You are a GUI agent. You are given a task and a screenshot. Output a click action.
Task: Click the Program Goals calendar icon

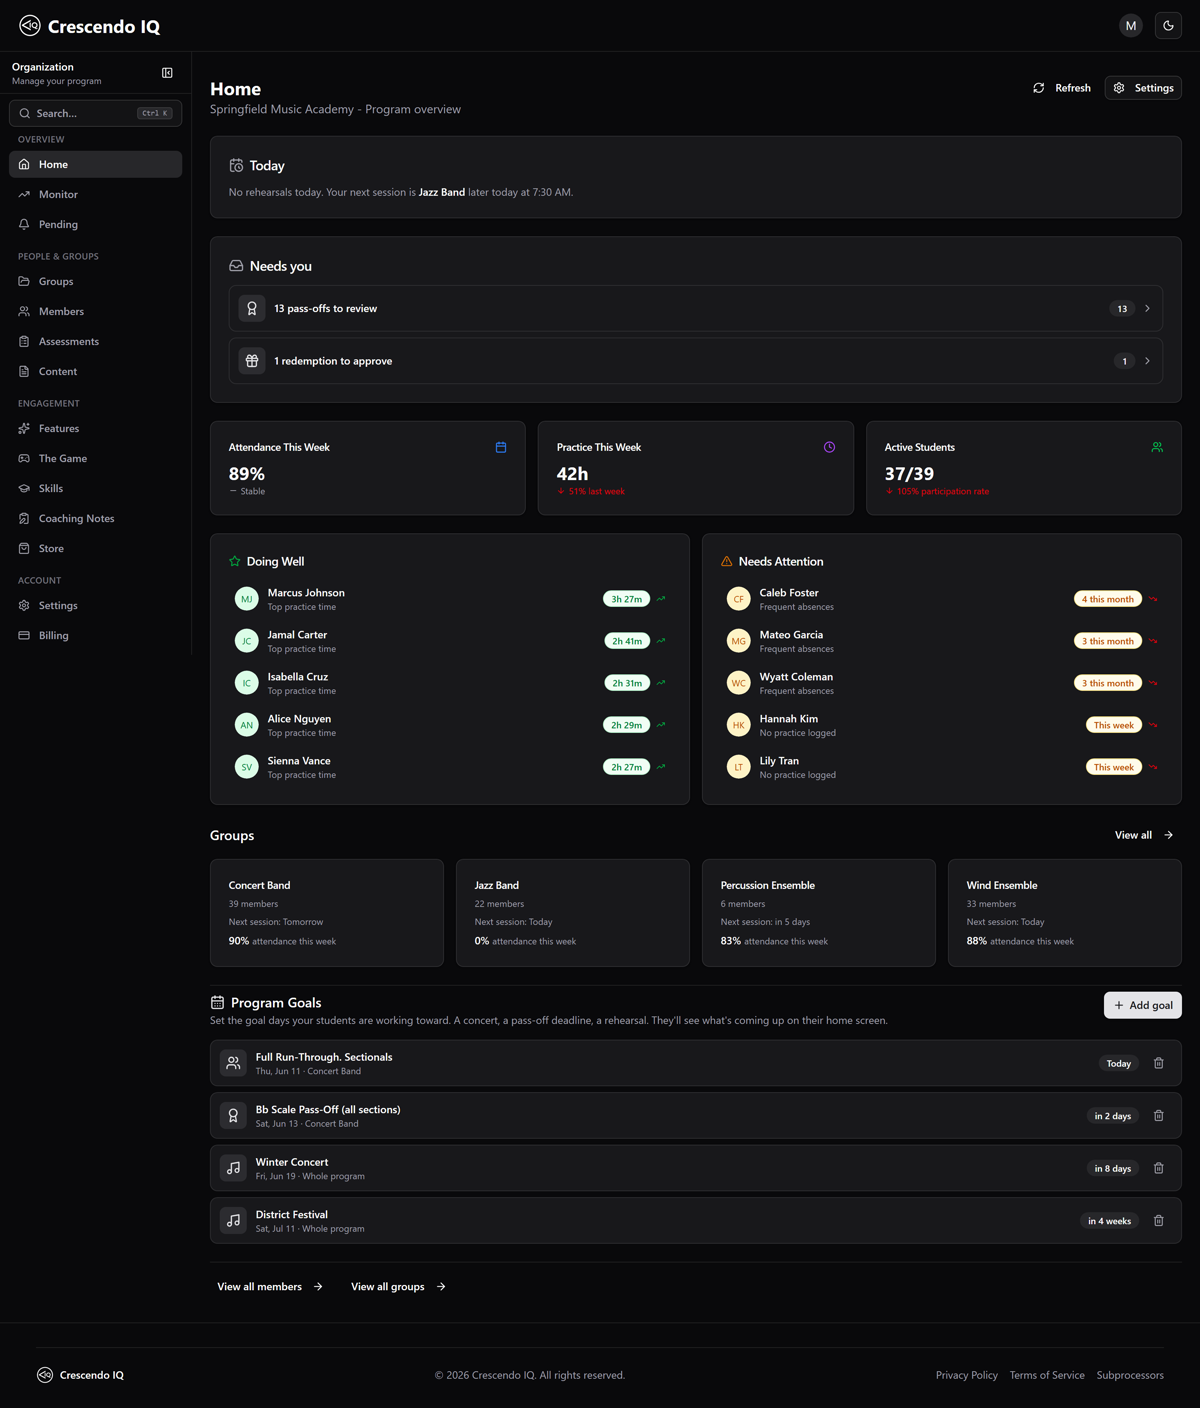tap(217, 1002)
